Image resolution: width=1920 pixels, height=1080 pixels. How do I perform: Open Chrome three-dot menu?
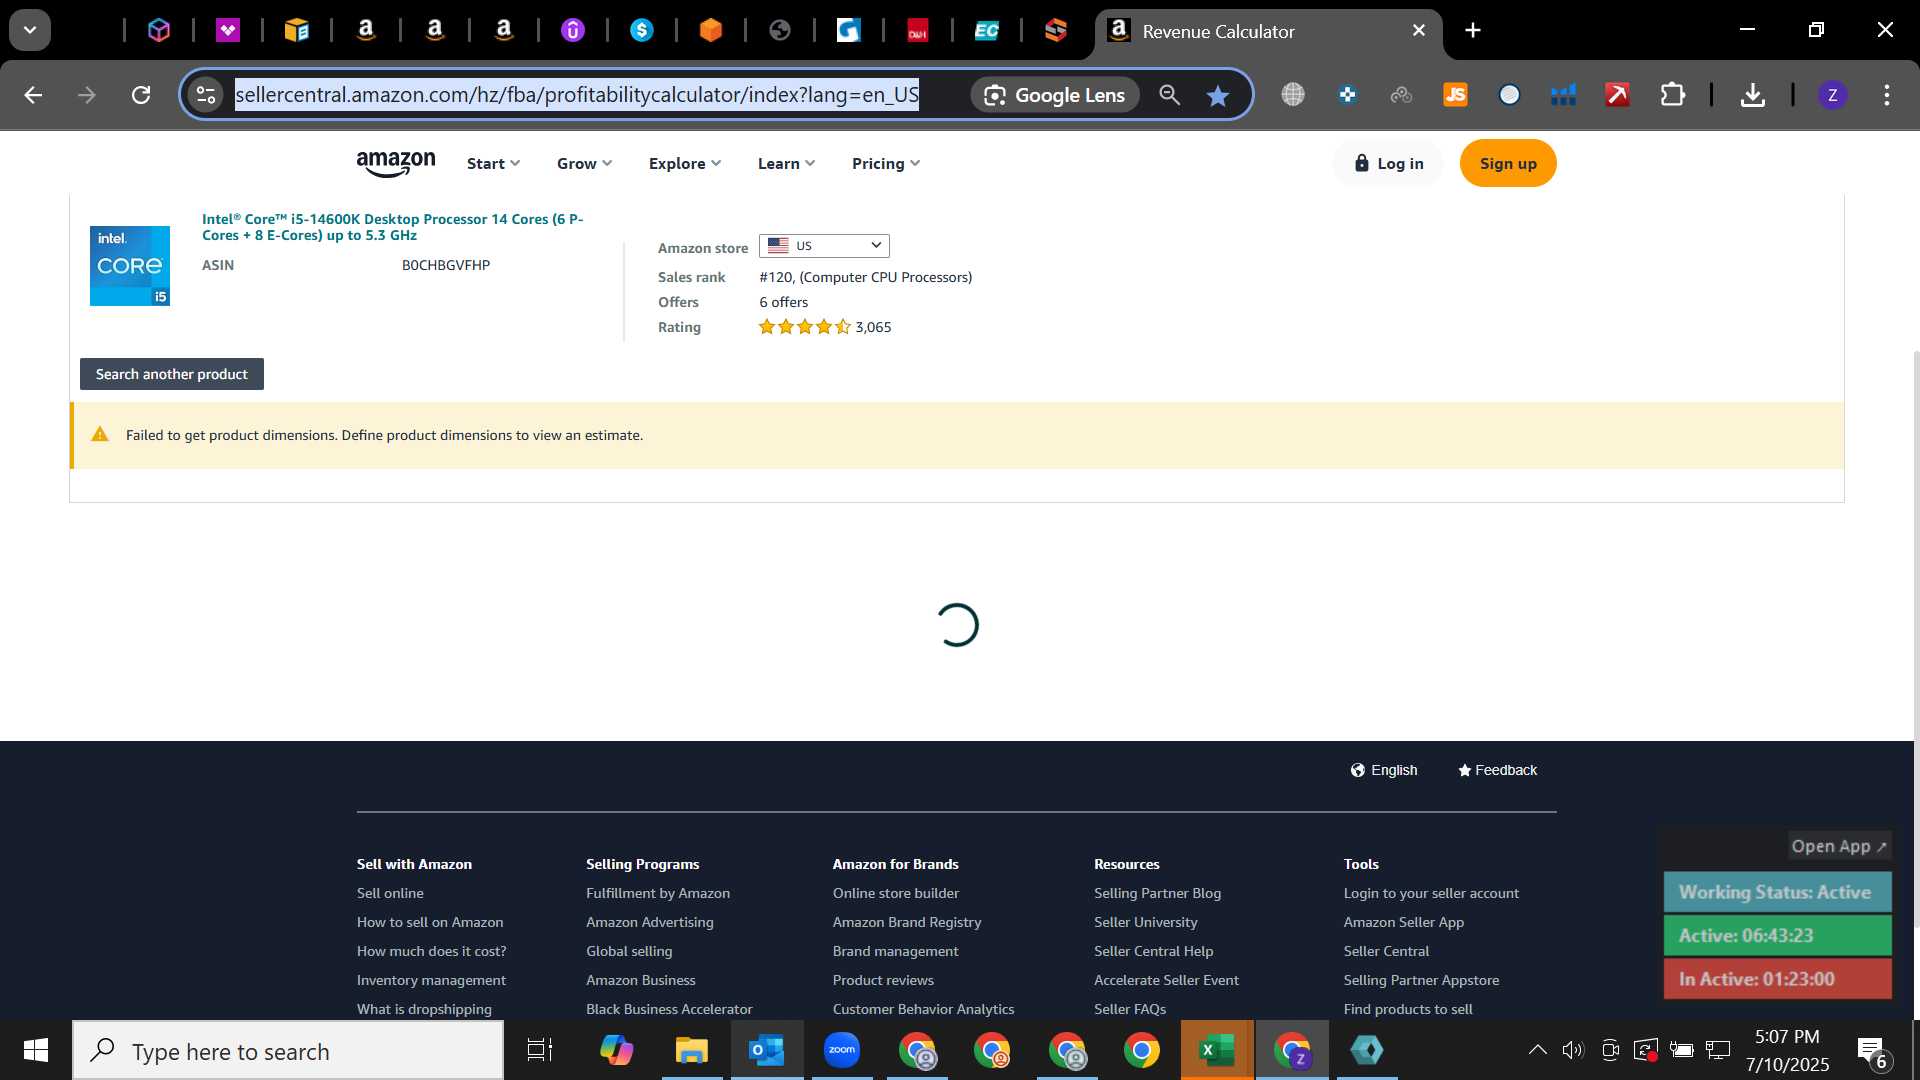[x=1886, y=95]
